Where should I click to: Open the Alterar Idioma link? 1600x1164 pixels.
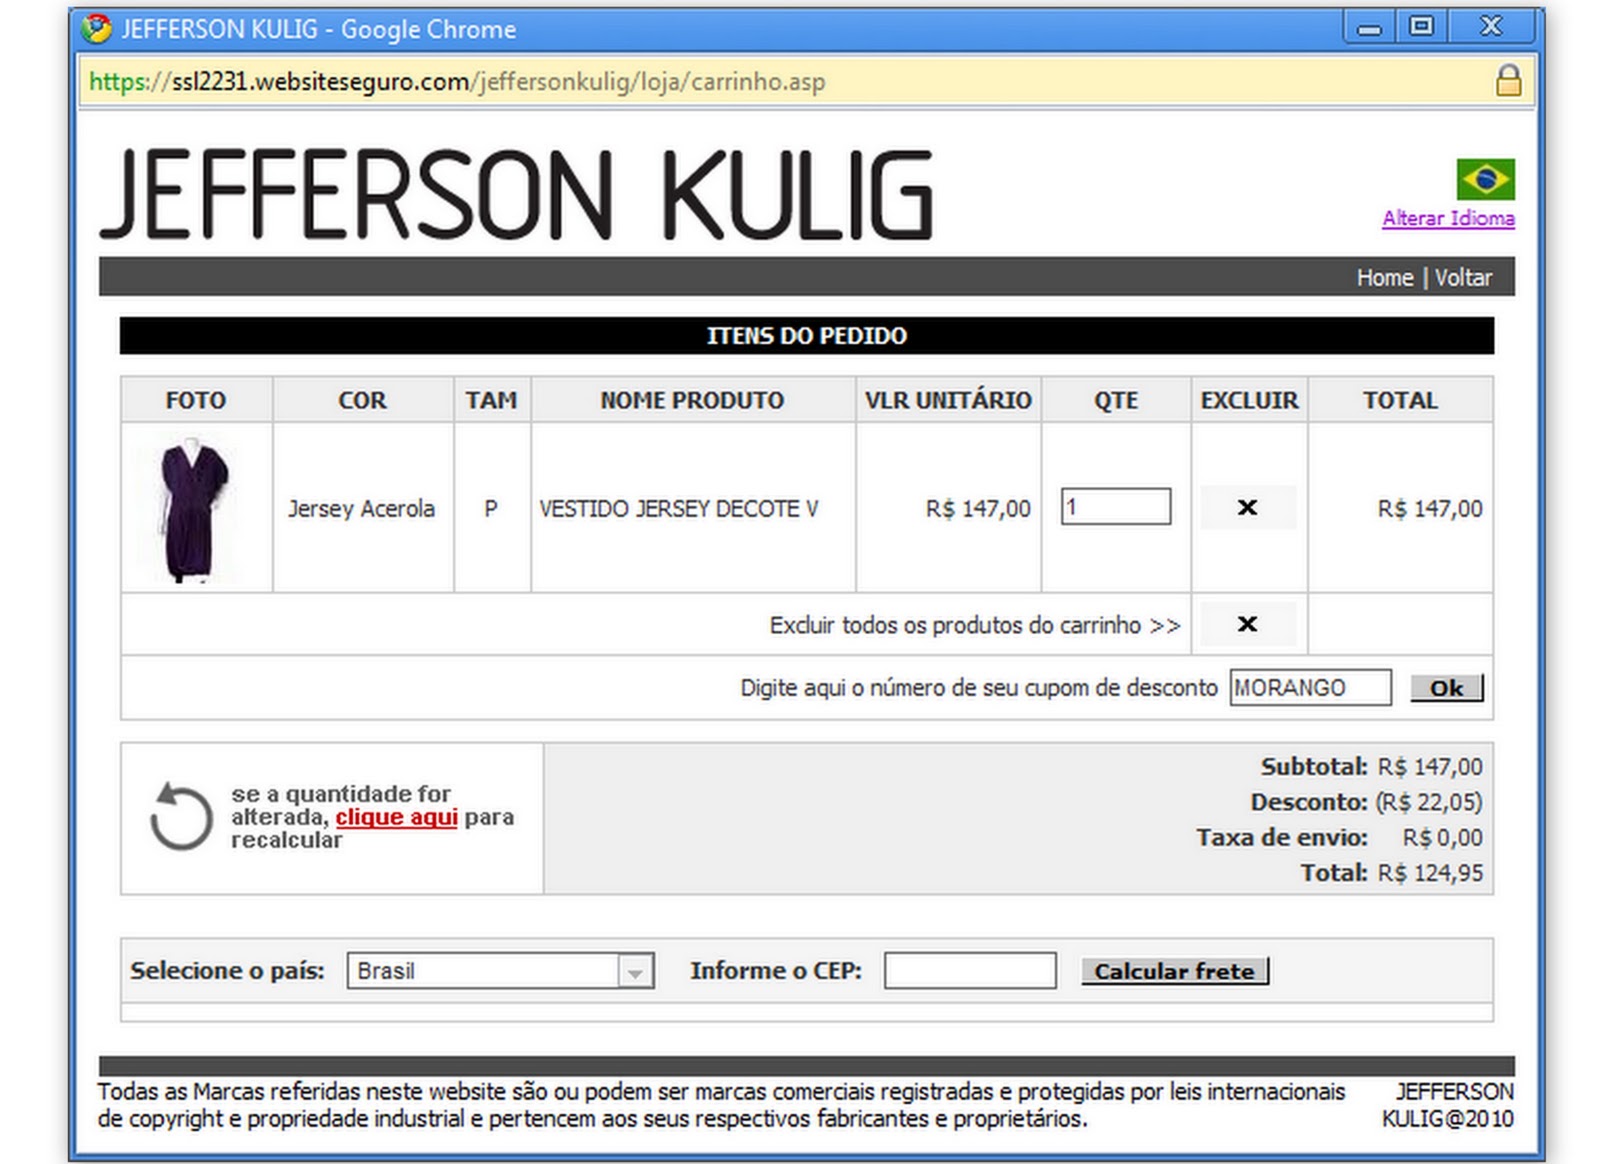coord(1448,218)
